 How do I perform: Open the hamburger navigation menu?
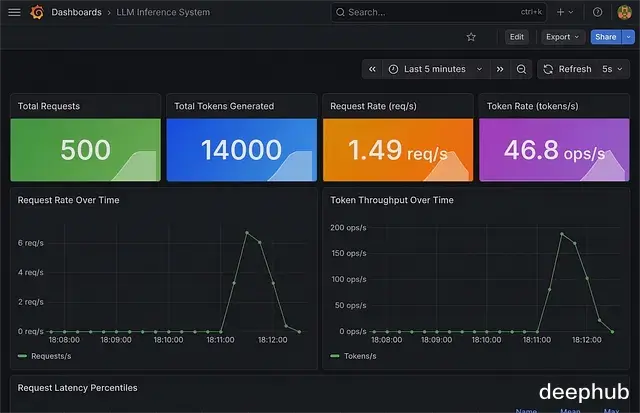click(14, 12)
